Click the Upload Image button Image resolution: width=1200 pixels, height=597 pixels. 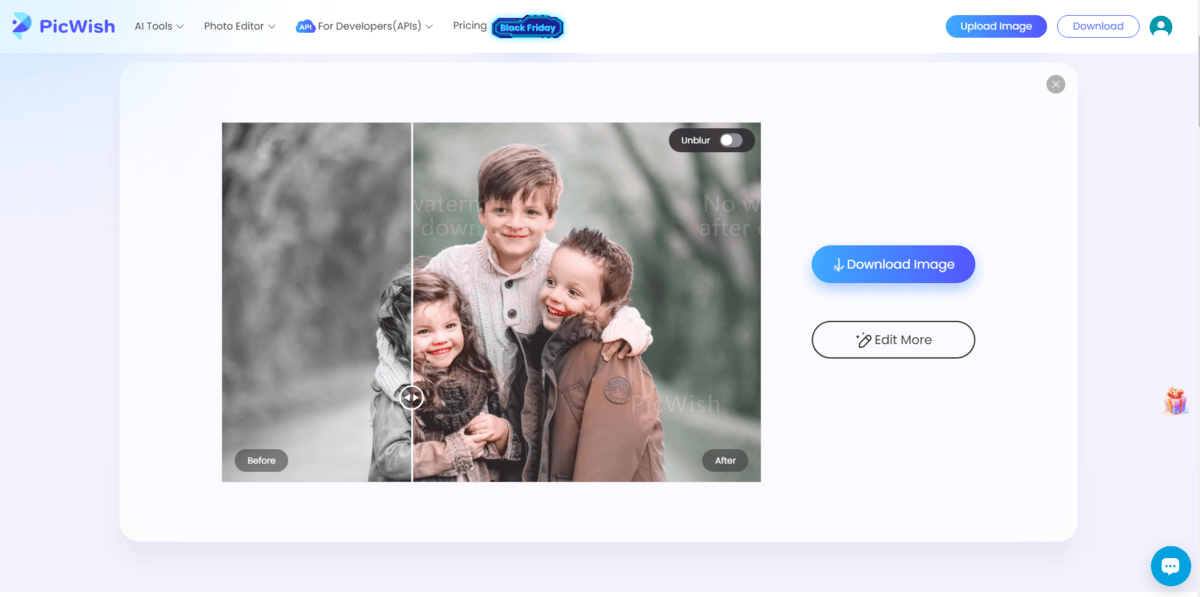(x=996, y=27)
